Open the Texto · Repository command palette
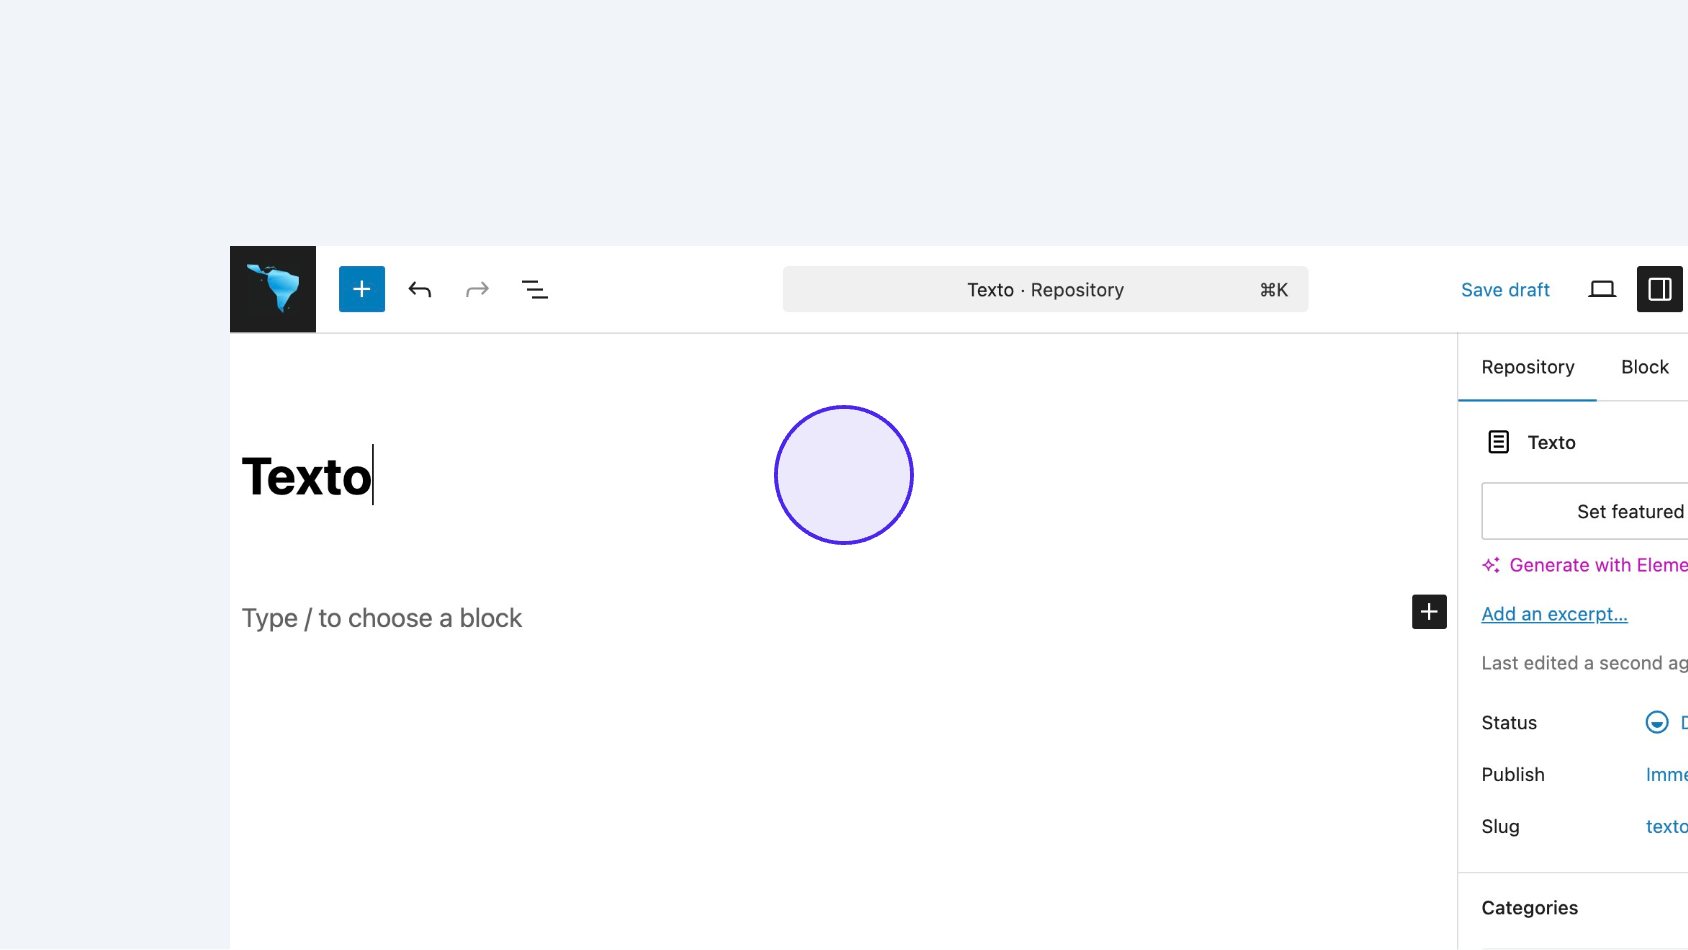Screen dimensions: 1688x950 [1045, 290]
